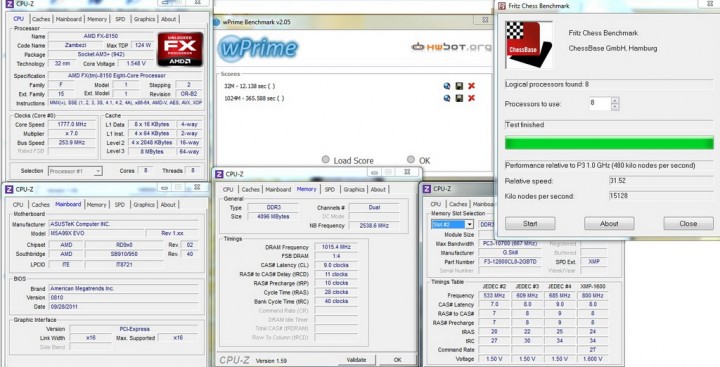Screen dimensions: 720x367
Task: Click the Manufacturer G.Skill field in SPD window
Action: 510,253
